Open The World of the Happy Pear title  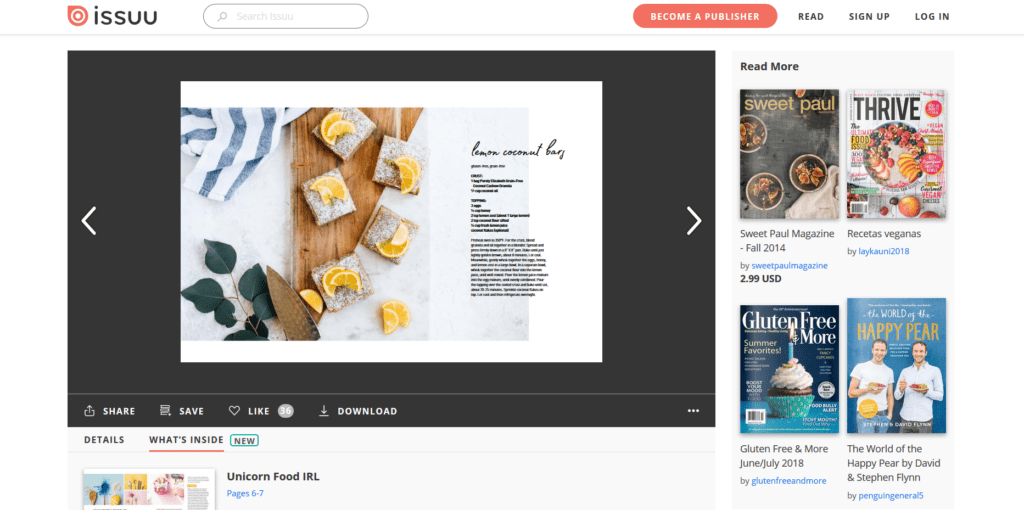(894, 463)
